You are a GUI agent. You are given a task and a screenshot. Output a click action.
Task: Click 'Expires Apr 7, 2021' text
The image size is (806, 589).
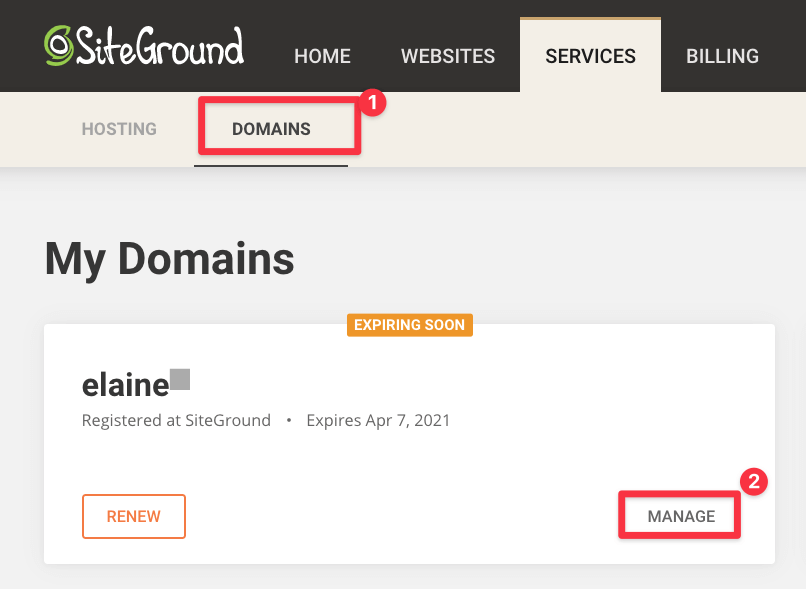tap(378, 420)
